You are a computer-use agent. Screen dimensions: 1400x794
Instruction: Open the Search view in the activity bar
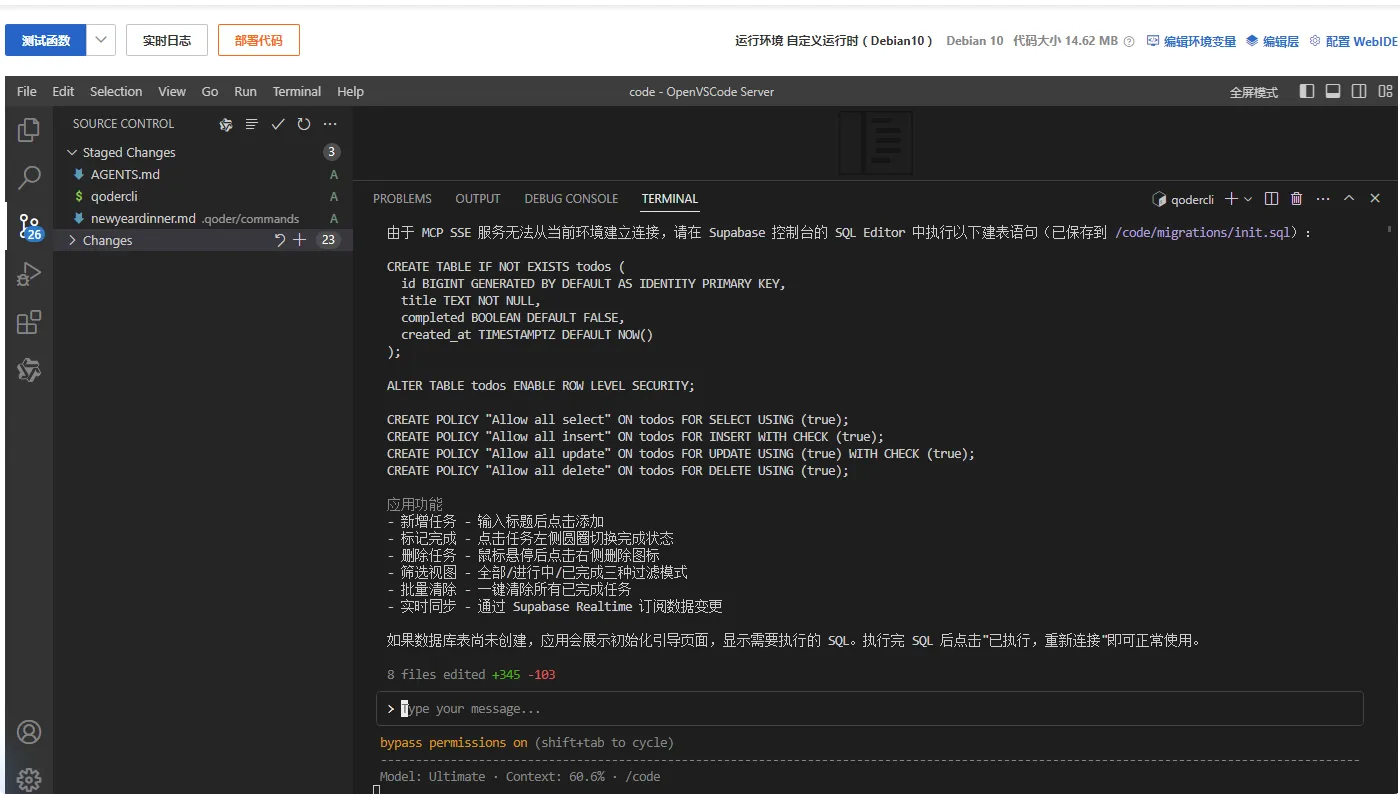[28, 176]
